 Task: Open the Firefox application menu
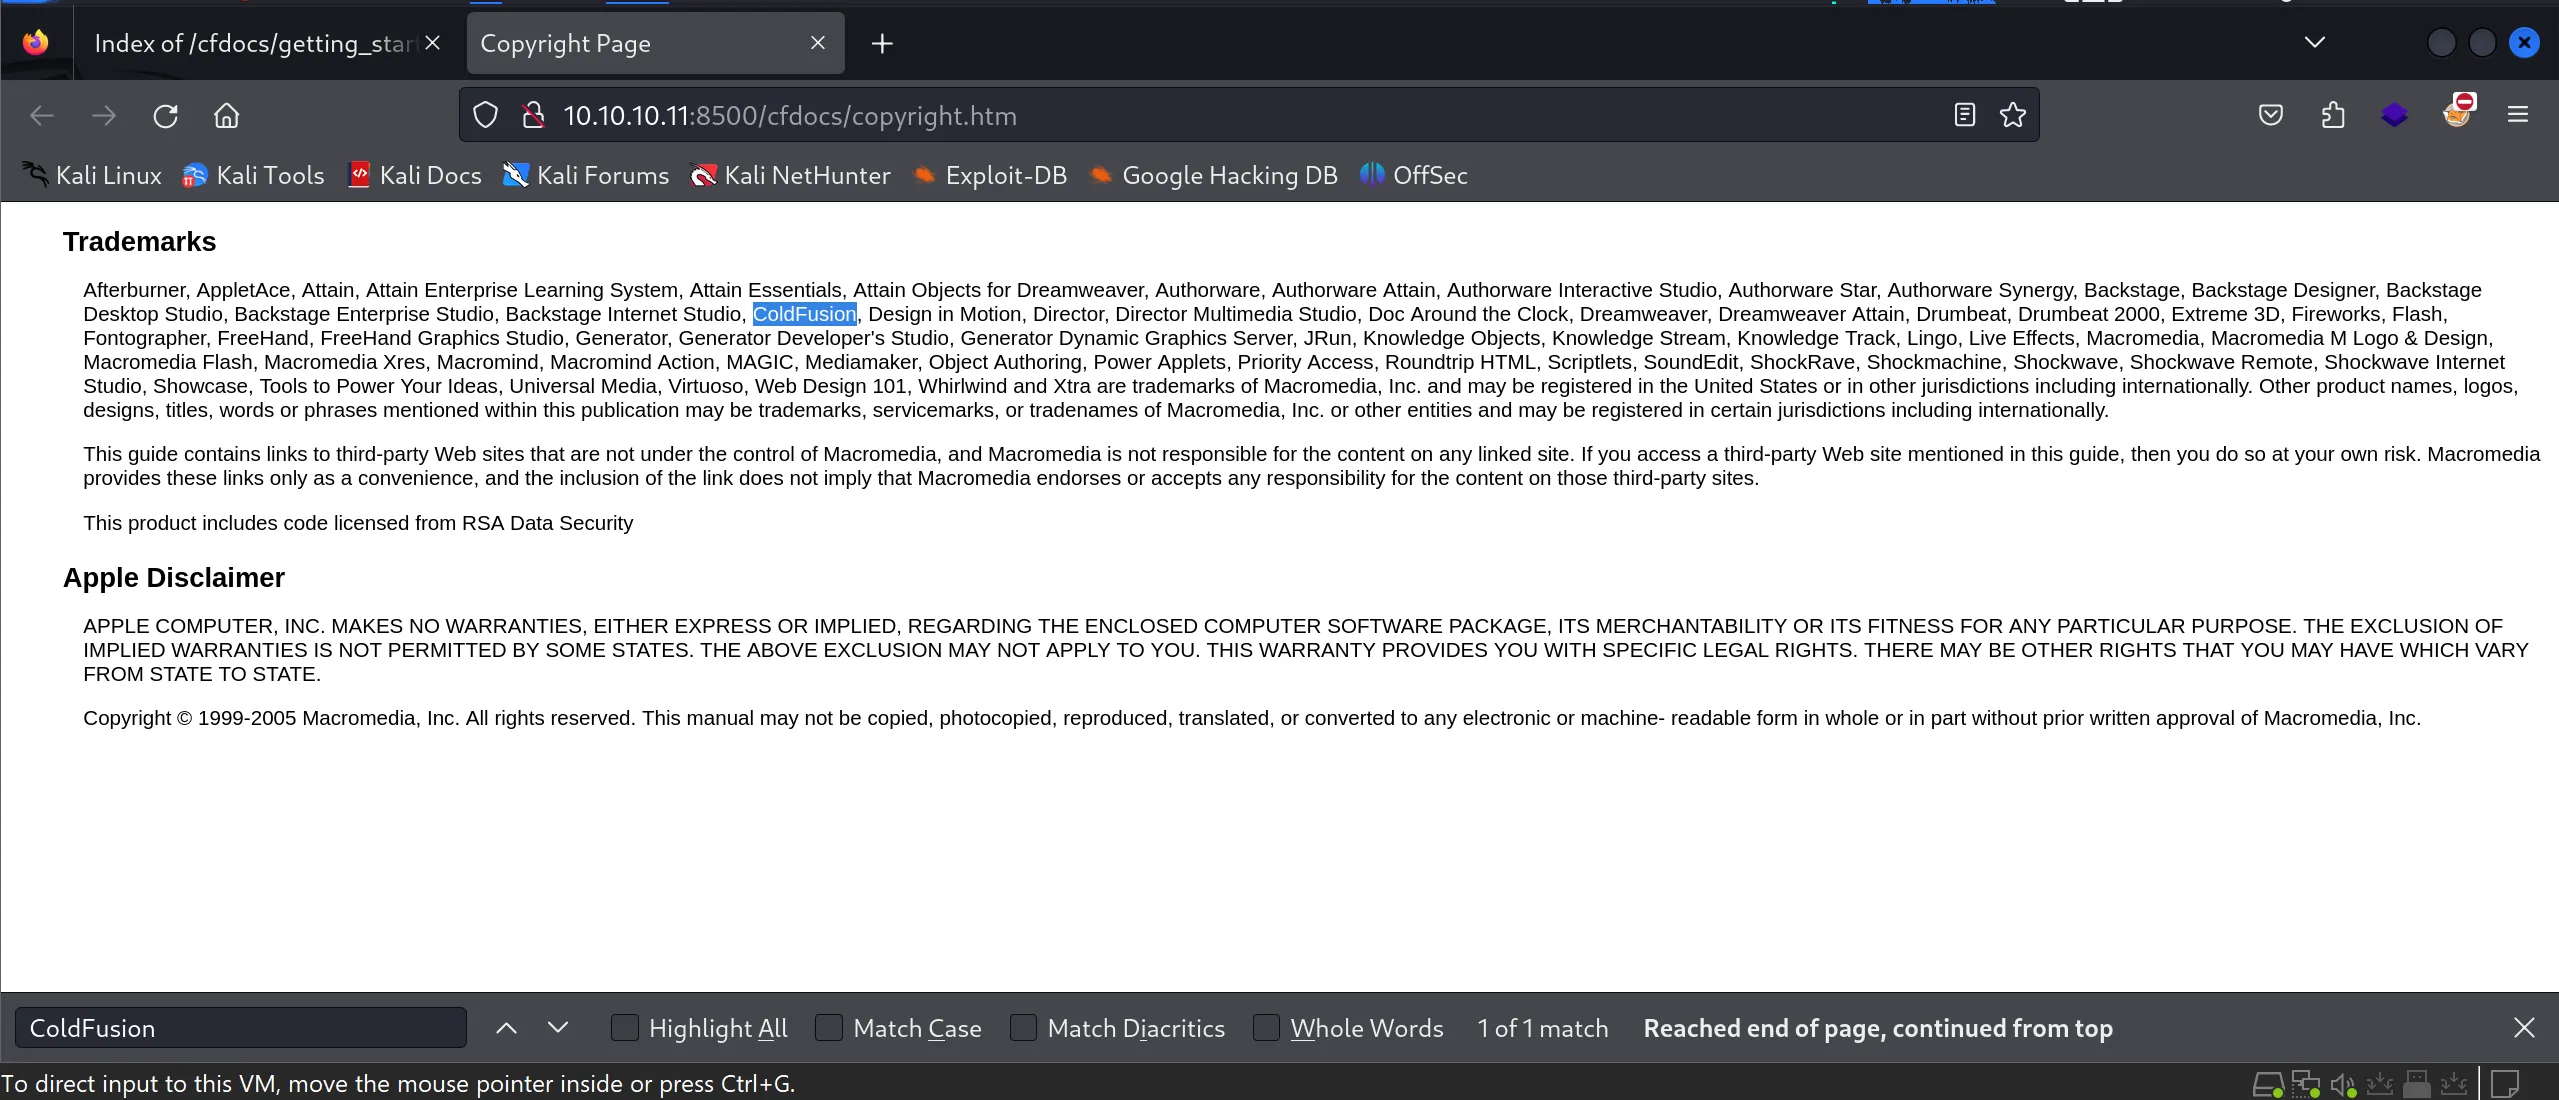(x=2517, y=116)
